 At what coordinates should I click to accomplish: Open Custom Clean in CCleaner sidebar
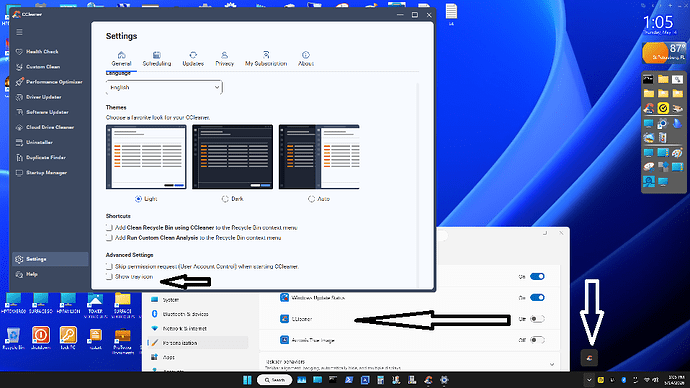(x=43, y=67)
